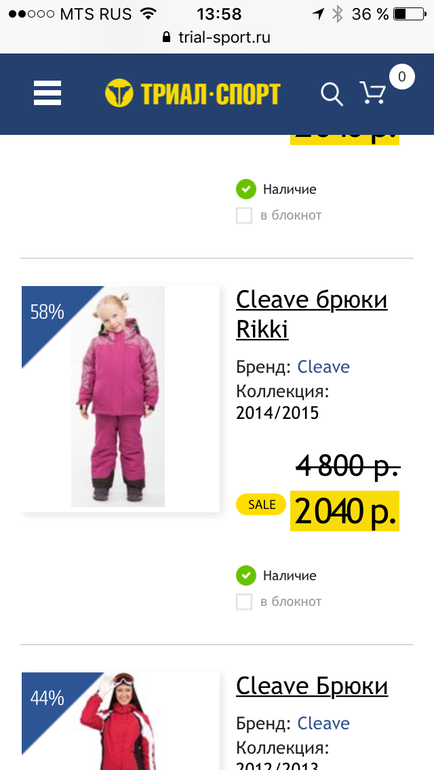This screenshot has width=434, height=770.
Task: Open the hamburger navigation menu
Action: point(48,93)
